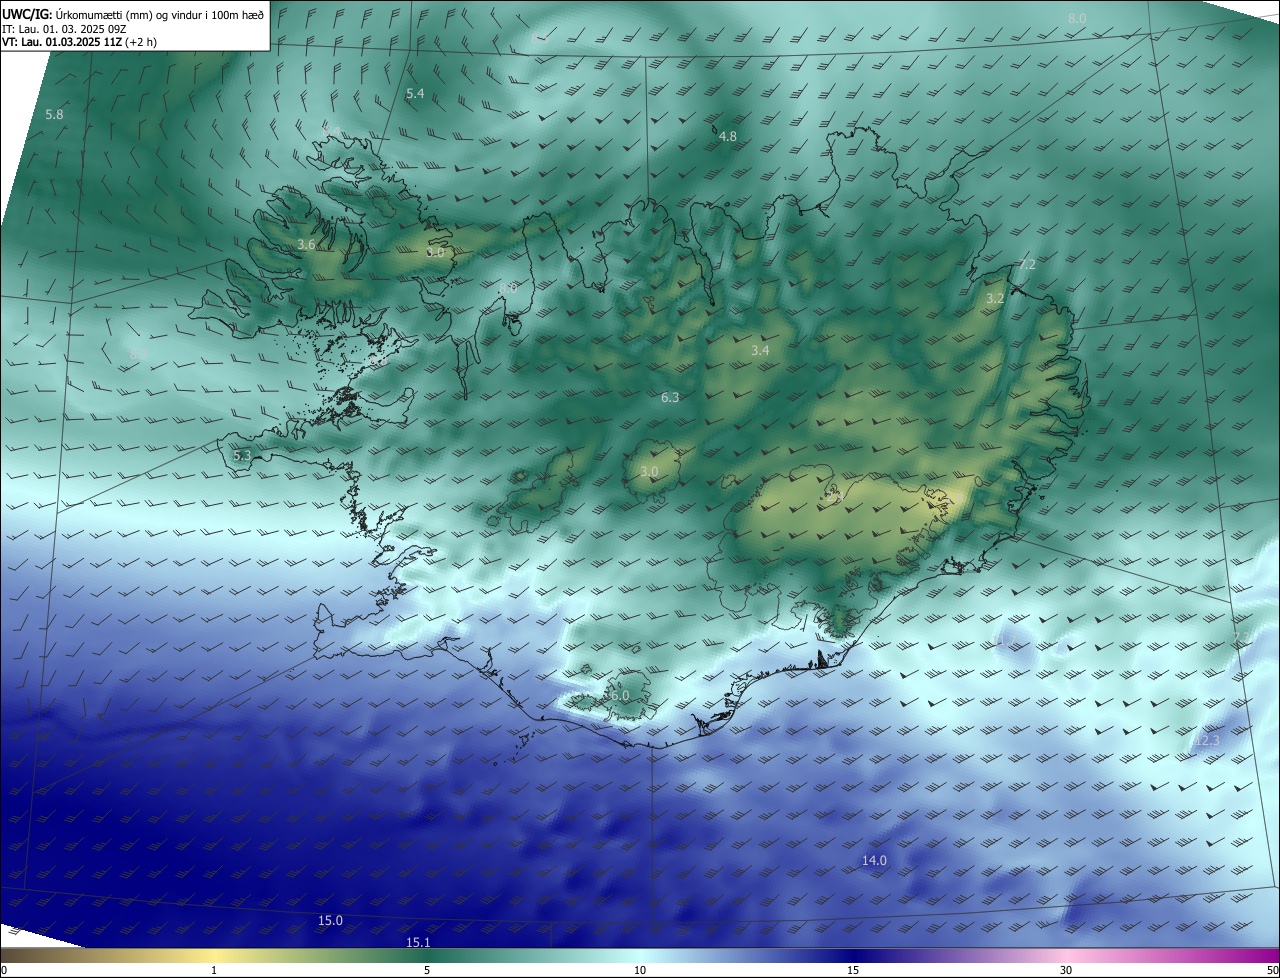Click the 5.8 value label on the map

point(54,115)
